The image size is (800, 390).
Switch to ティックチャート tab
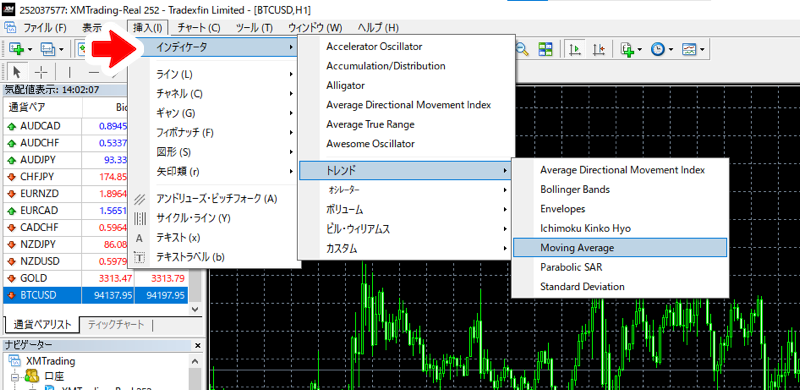pyautogui.click(x=116, y=325)
